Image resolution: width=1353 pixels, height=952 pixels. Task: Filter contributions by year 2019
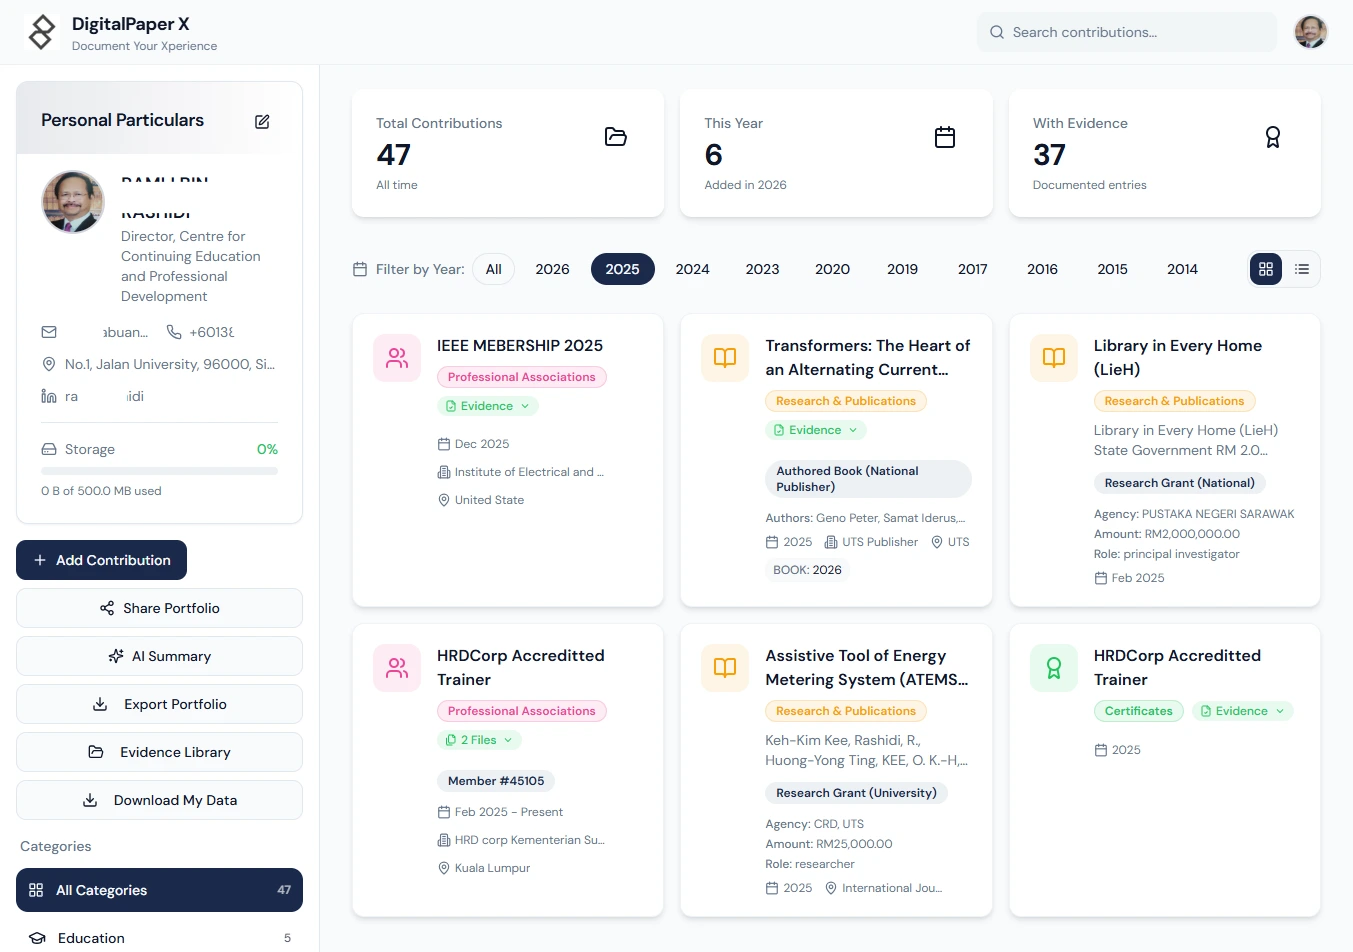(x=903, y=269)
